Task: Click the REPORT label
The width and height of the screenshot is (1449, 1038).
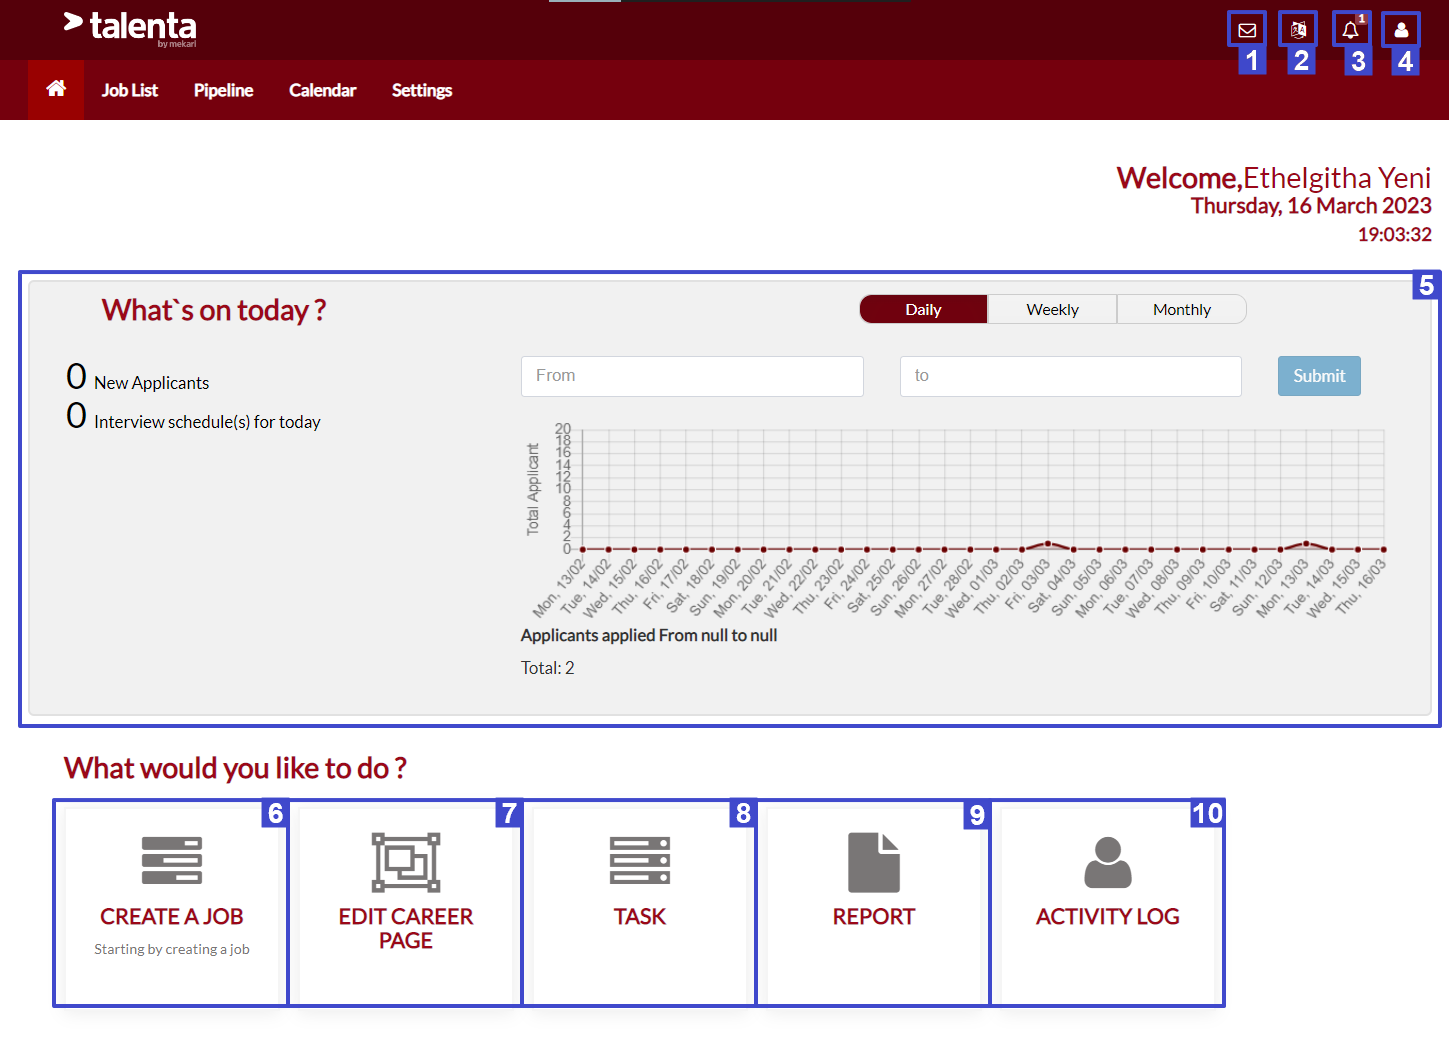Action: point(874,916)
